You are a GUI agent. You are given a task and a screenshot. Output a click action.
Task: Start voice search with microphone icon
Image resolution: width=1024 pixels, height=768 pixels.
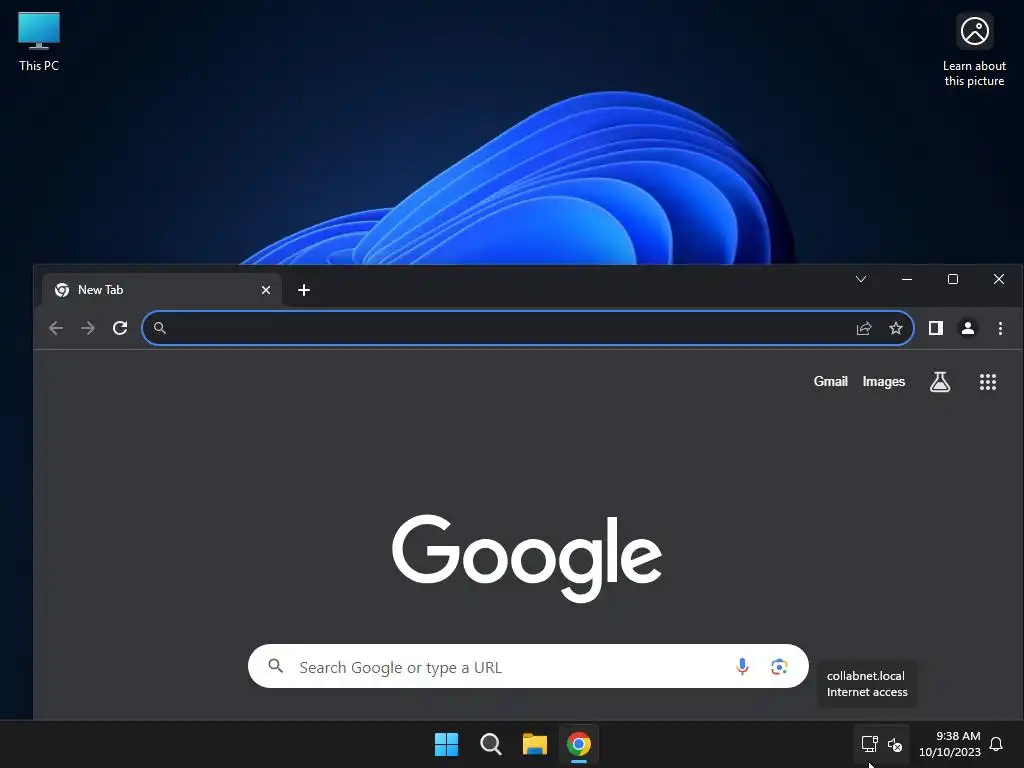click(742, 666)
